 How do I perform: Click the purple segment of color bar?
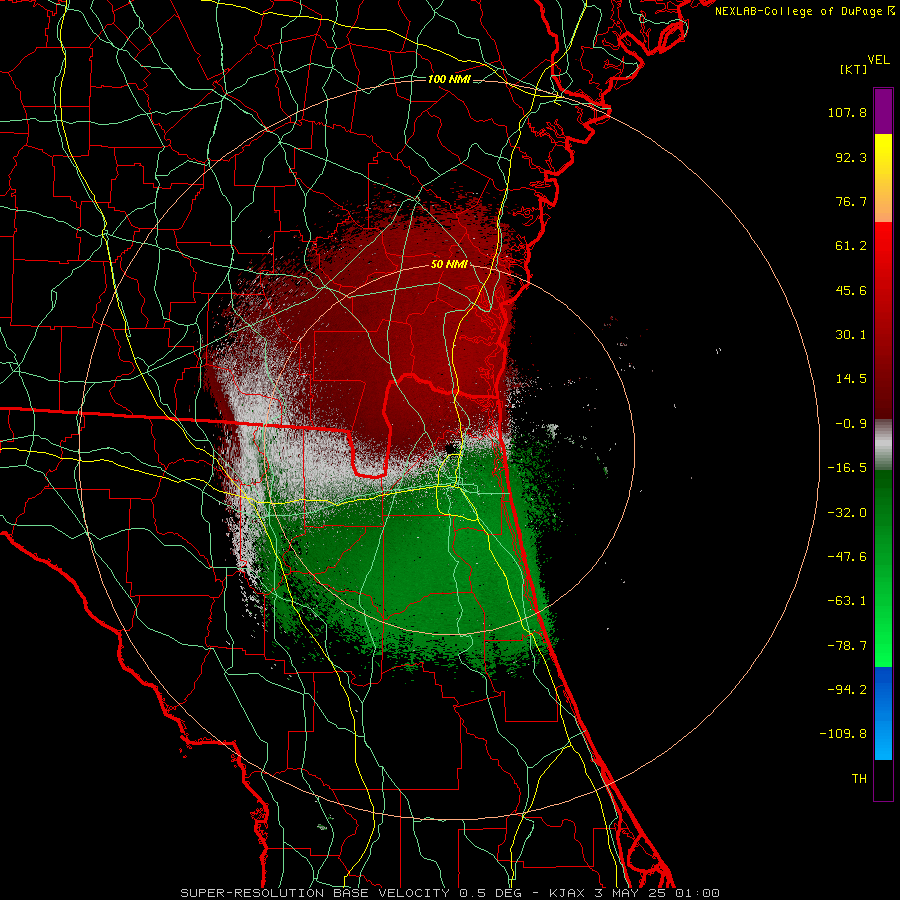click(x=883, y=111)
